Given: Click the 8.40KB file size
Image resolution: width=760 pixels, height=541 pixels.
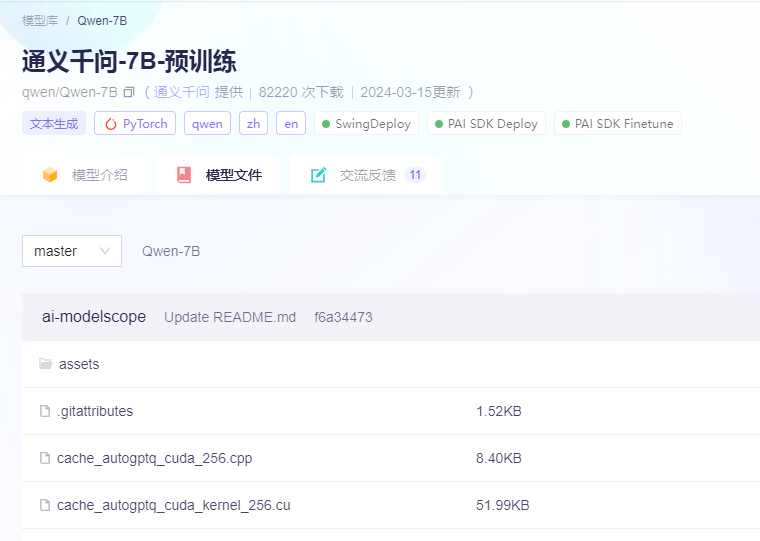Looking at the screenshot, I should tap(499, 458).
